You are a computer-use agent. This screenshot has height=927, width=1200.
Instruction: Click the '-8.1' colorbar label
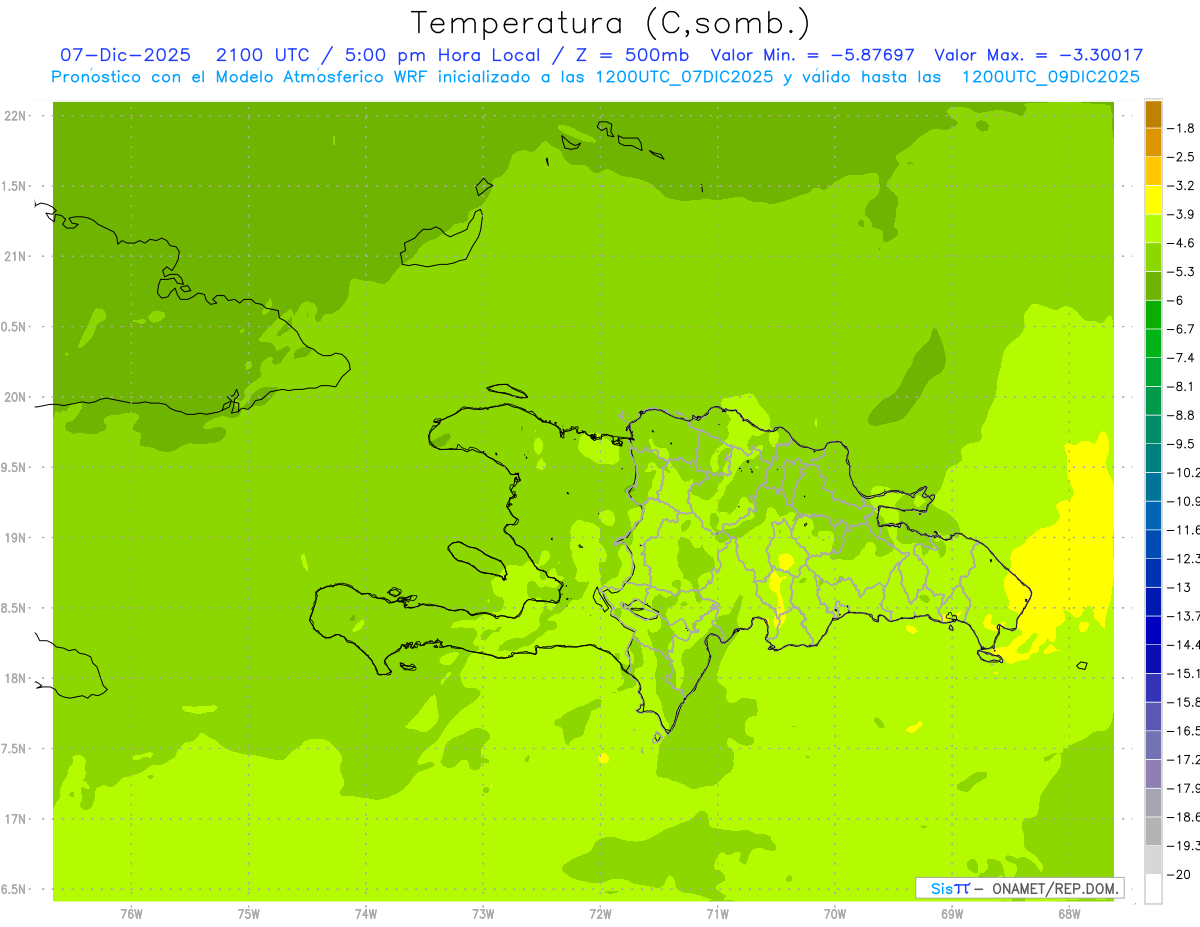click(1183, 386)
